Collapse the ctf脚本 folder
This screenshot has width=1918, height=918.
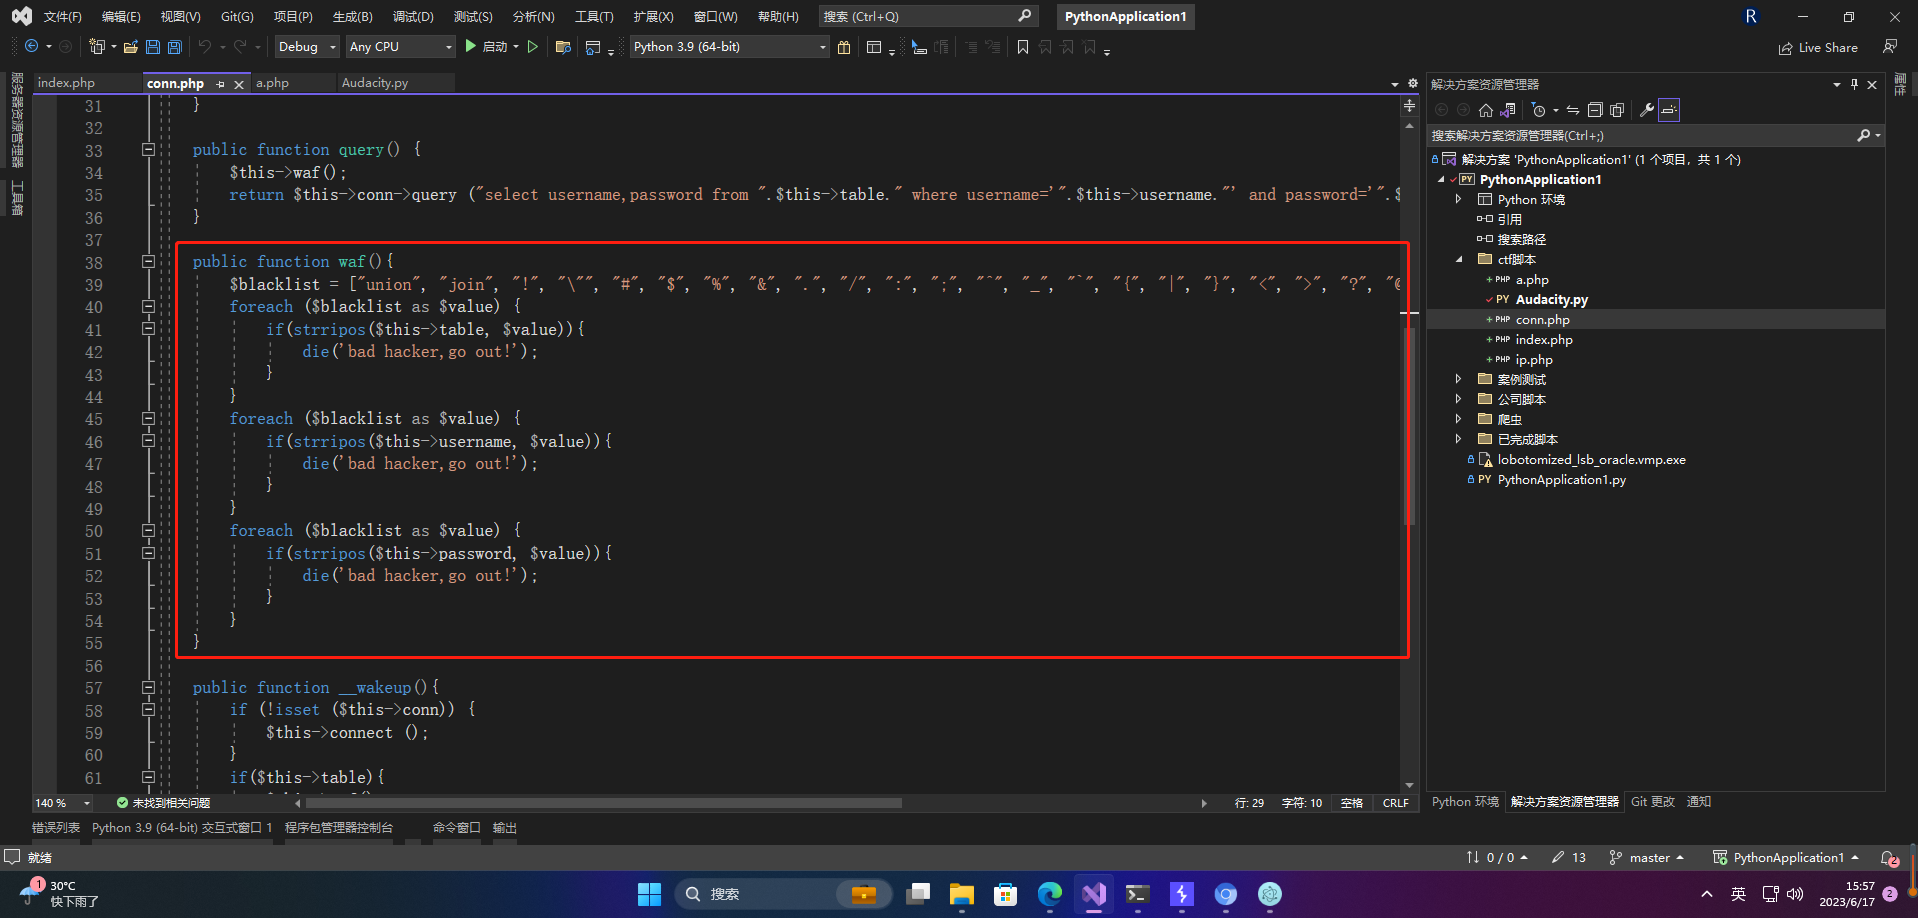[1458, 259]
